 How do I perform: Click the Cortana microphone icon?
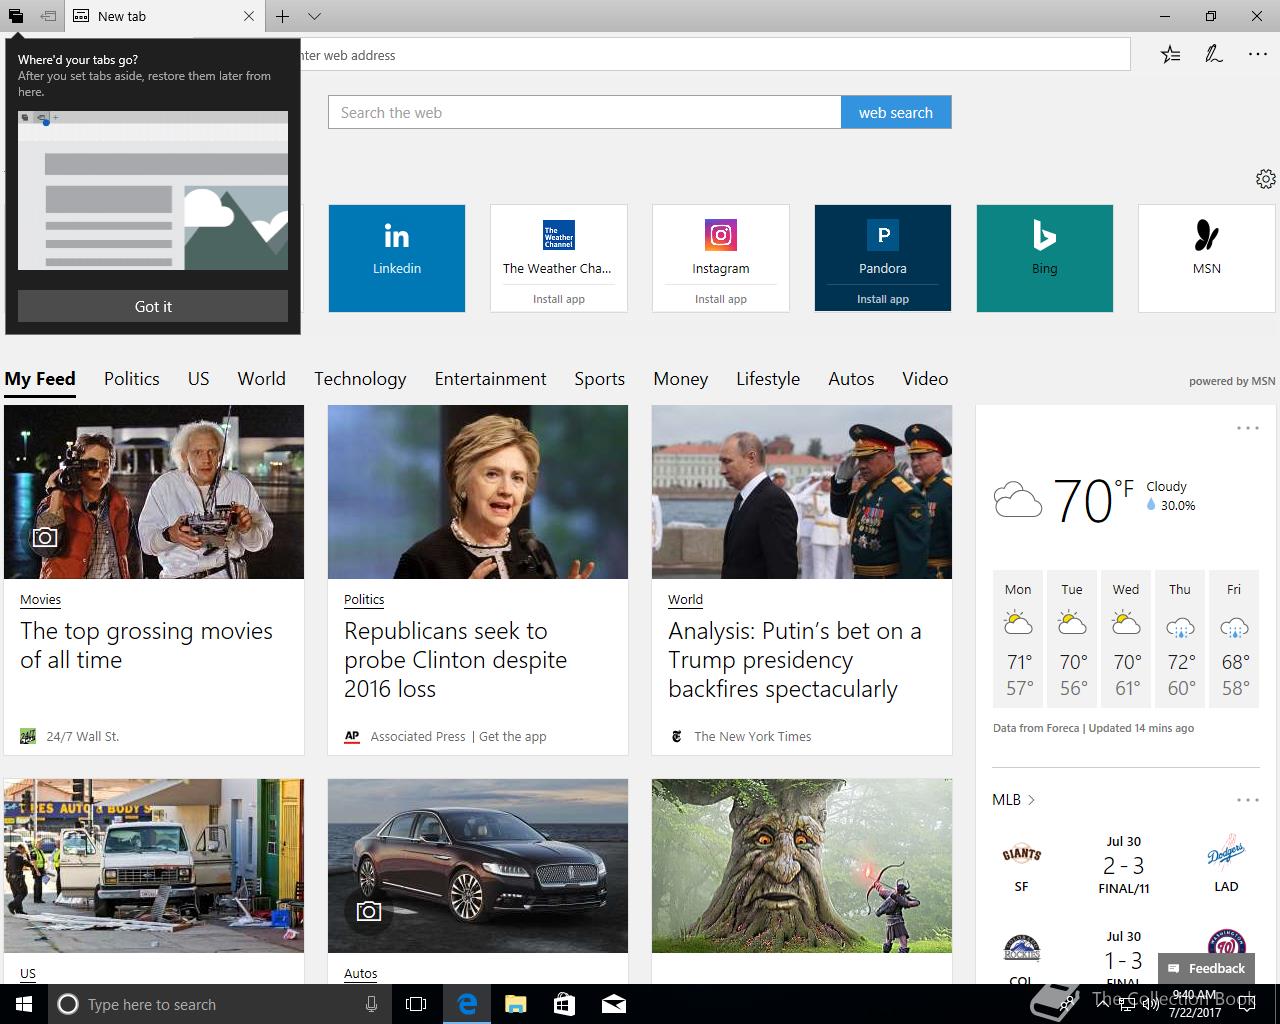(371, 1004)
